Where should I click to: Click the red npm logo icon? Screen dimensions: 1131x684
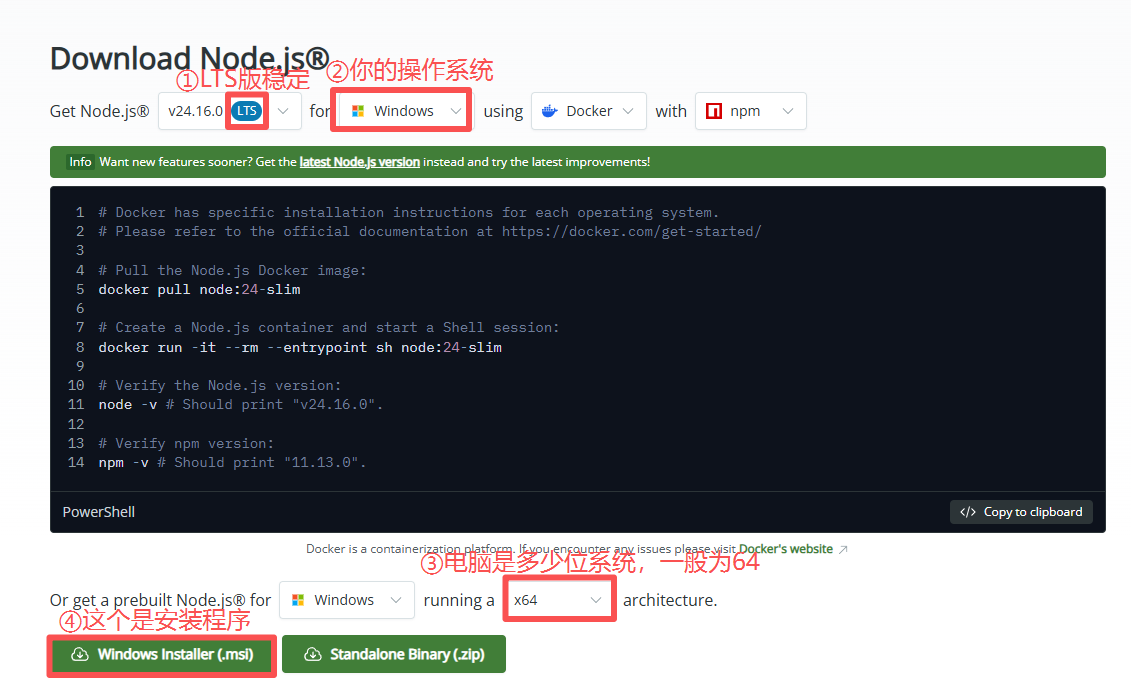[x=713, y=111]
